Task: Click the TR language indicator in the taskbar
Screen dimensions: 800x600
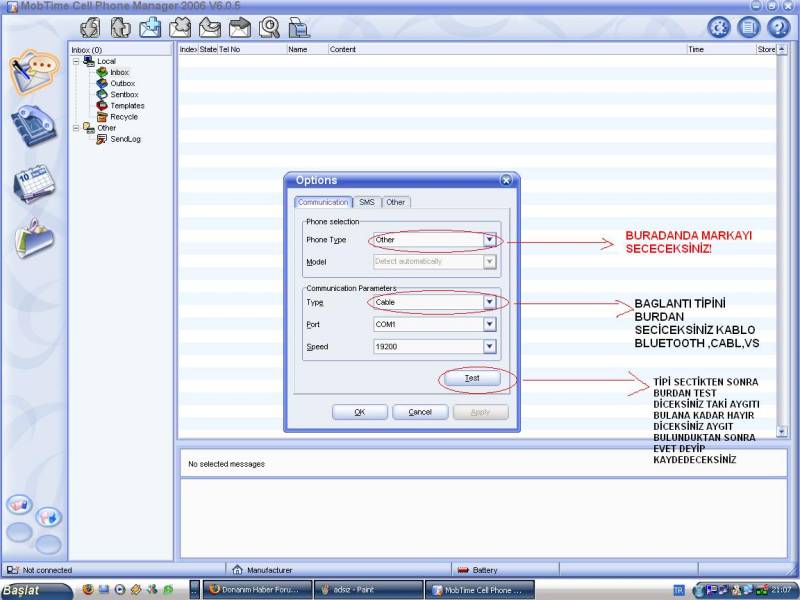Action: click(678, 590)
